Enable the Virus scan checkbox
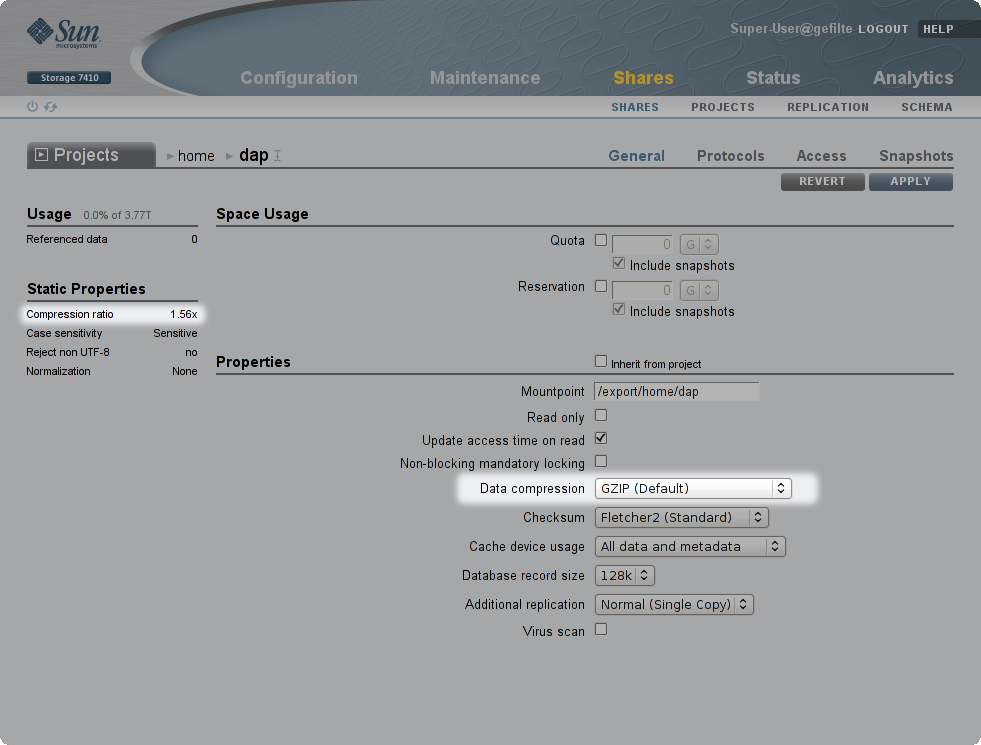This screenshot has width=981, height=745. 601,629
